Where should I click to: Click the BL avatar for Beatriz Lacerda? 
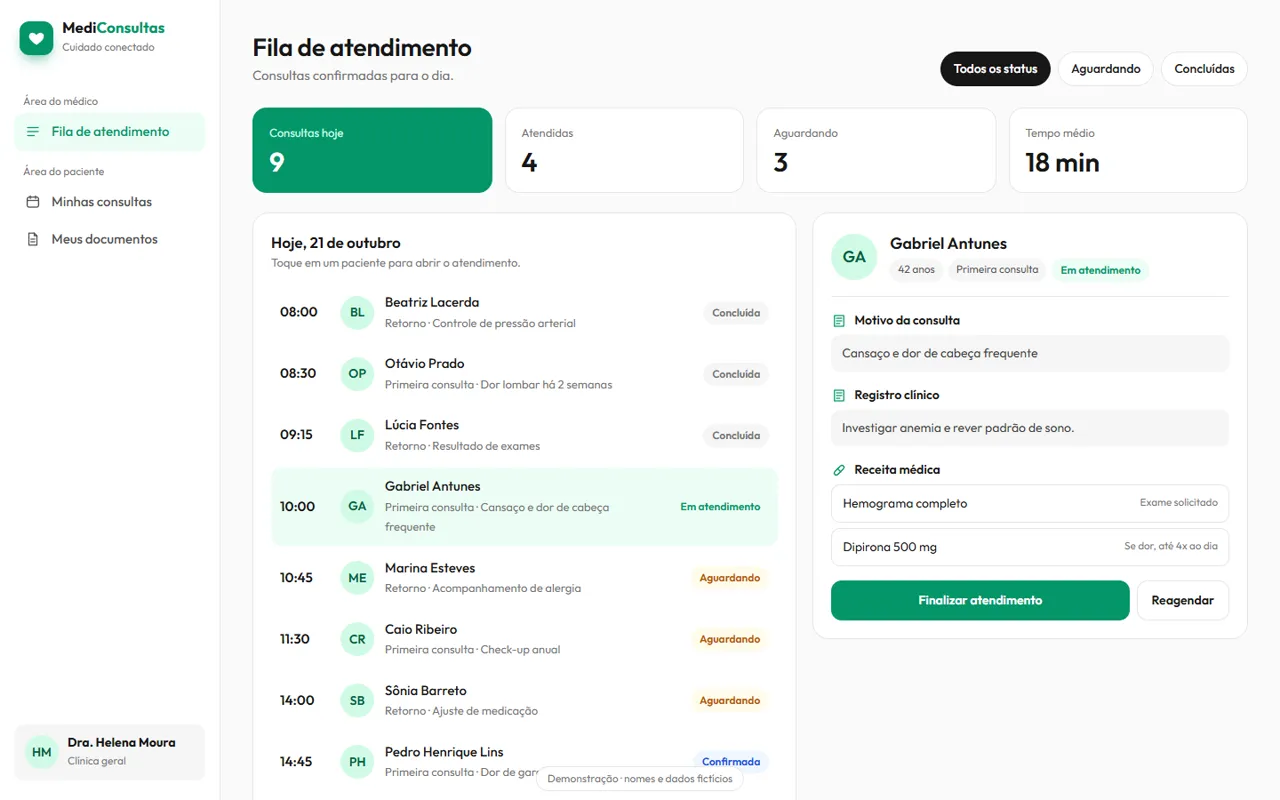pos(357,313)
